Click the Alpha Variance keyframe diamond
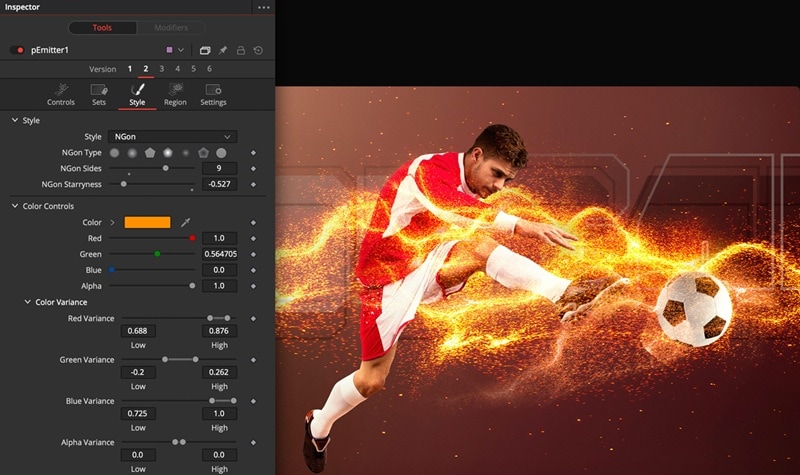This screenshot has height=475, width=800. (x=253, y=442)
